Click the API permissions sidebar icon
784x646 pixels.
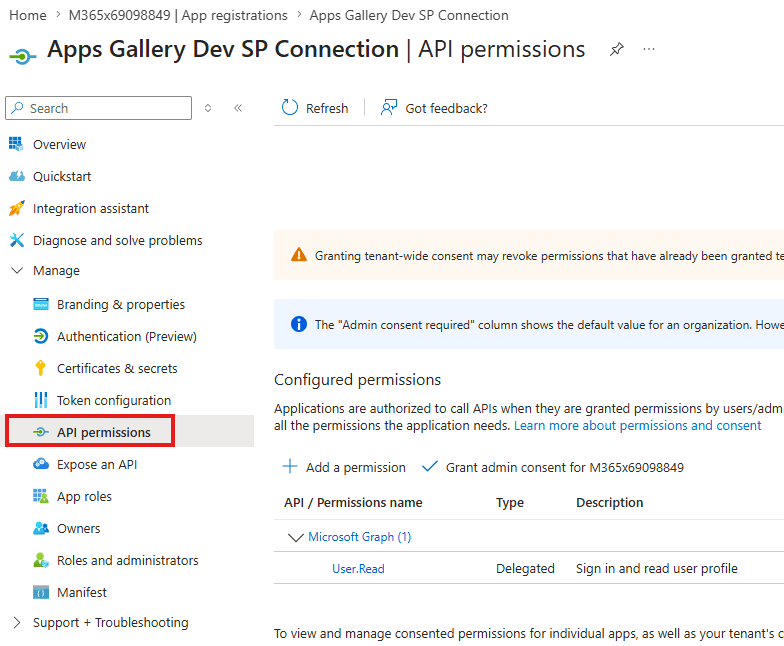coord(40,432)
